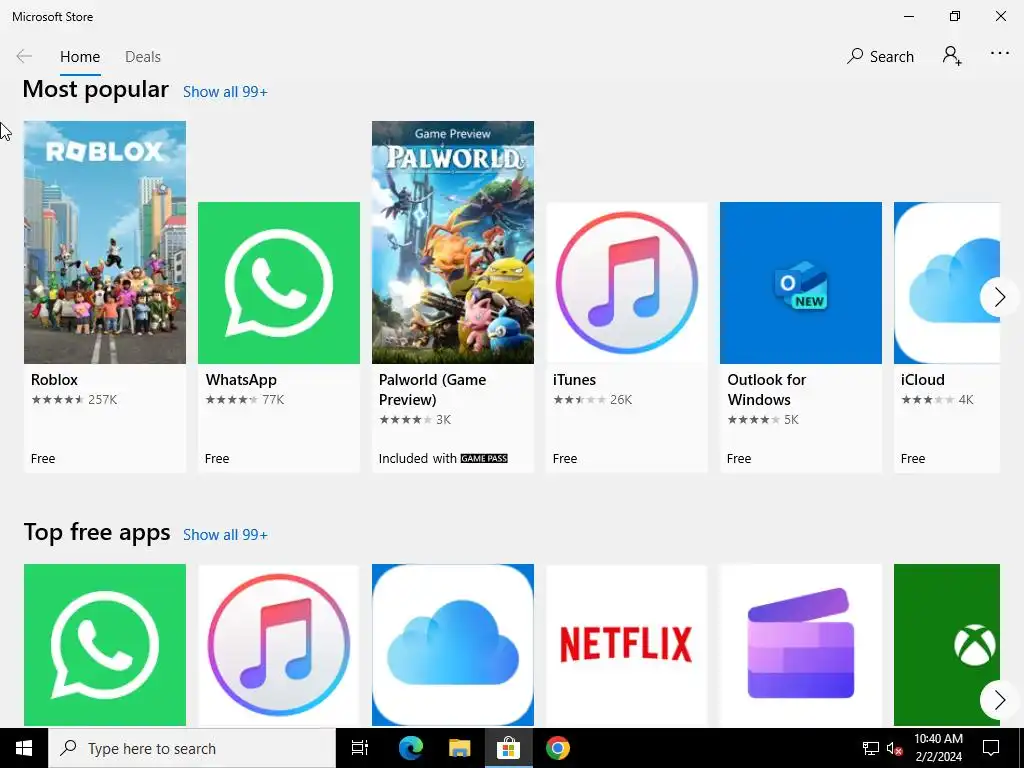Open iTunes icon in Most popular

pos(627,283)
